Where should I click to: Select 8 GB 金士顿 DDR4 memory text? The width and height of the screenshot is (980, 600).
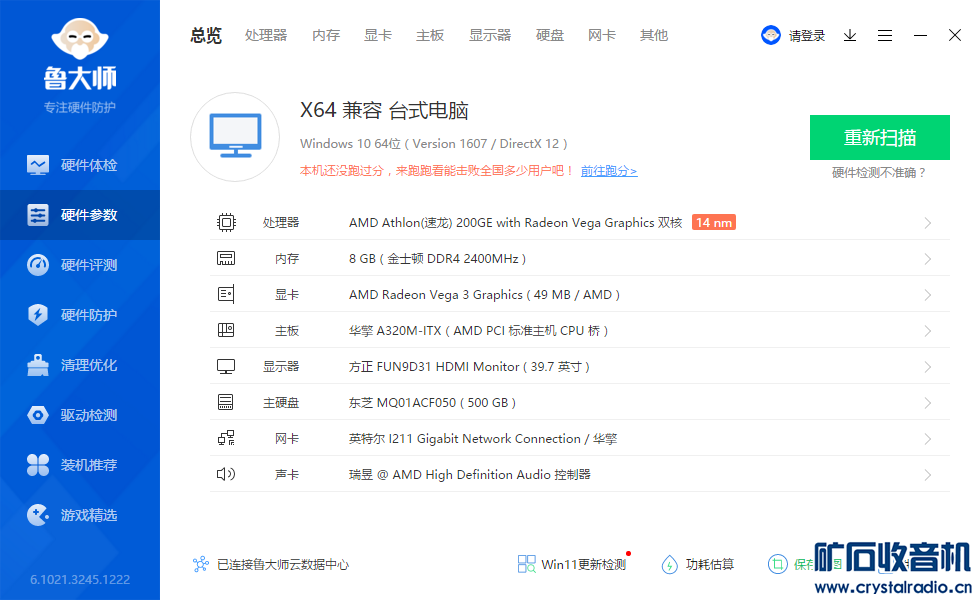(438, 258)
